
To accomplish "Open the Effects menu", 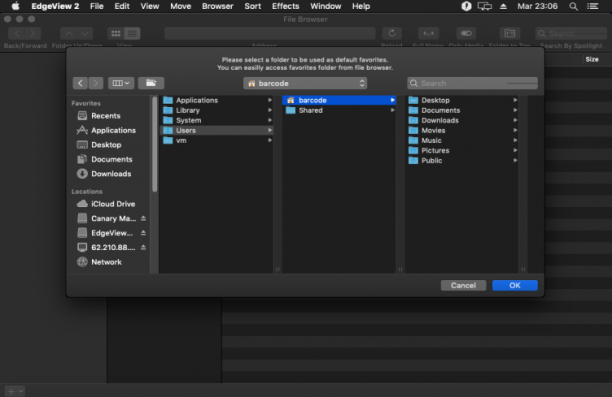I will point(285,6).
